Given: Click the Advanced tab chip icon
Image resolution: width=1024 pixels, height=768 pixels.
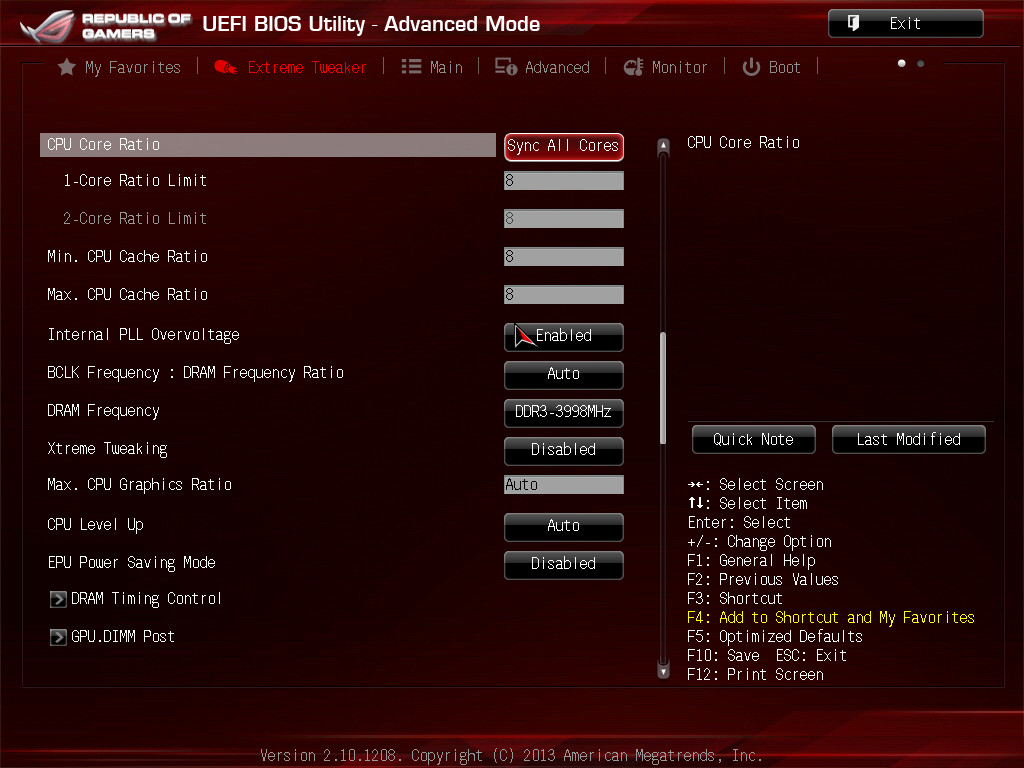Looking at the screenshot, I should pos(506,67).
